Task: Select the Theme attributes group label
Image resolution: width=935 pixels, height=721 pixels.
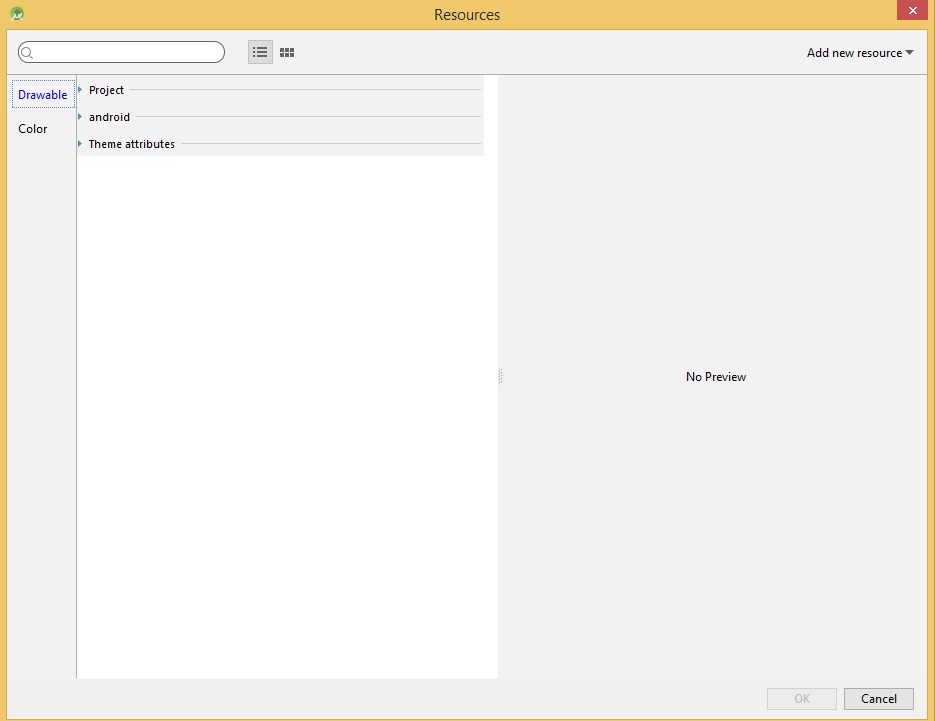Action: 131,144
